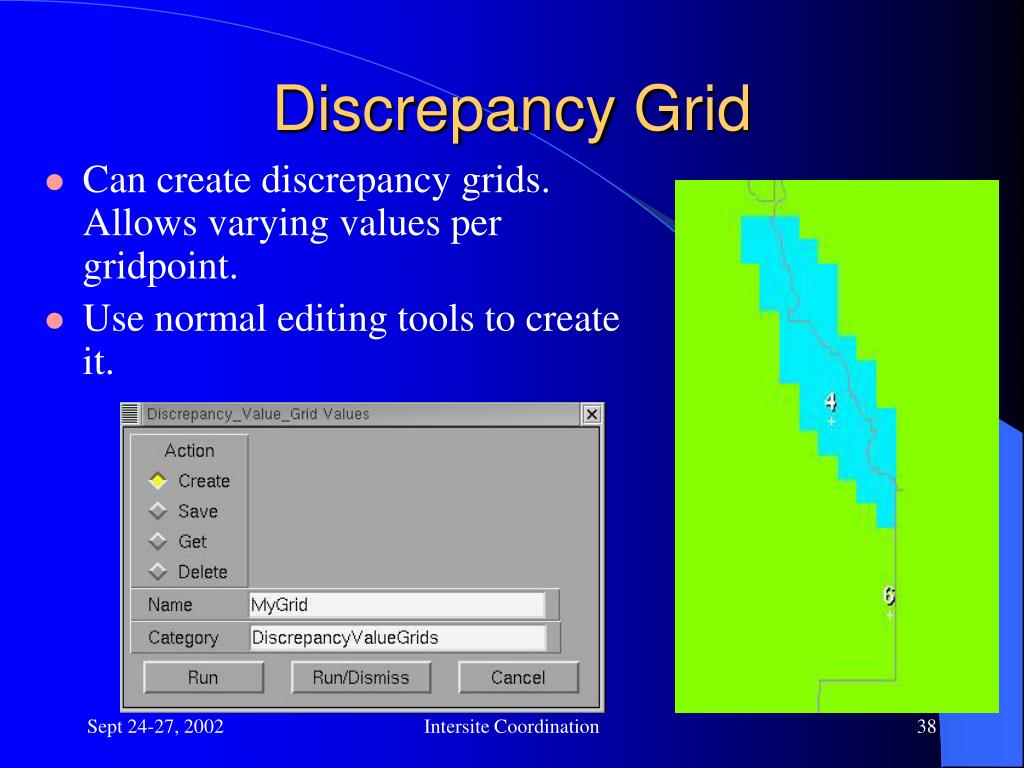Image resolution: width=1024 pixels, height=768 pixels.
Task: Click the Category label in the dialog
Action: coord(183,638)
